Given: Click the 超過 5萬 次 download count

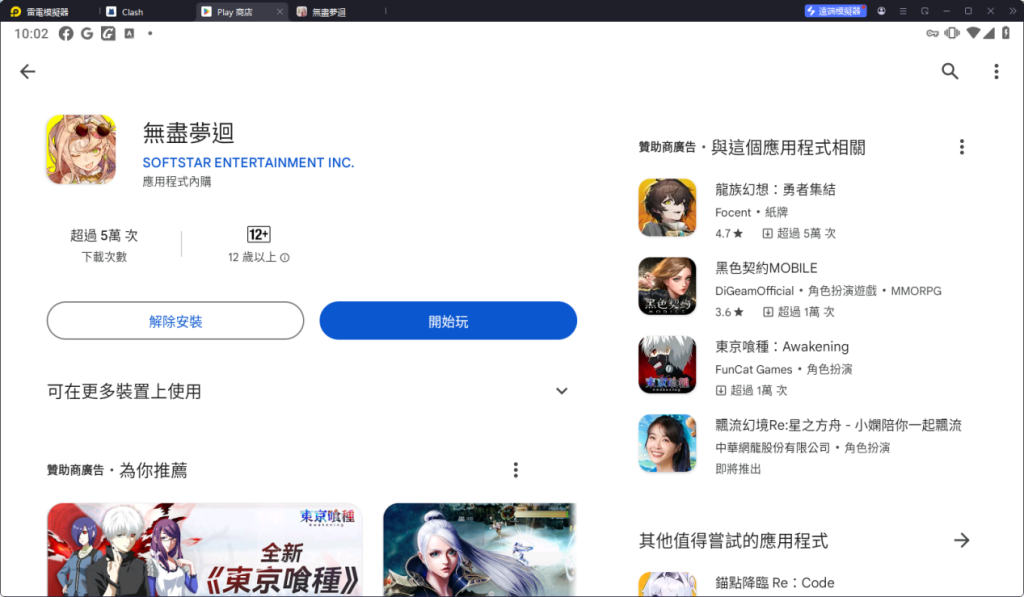Looking at the screenshot, I should tap(104, 235).
